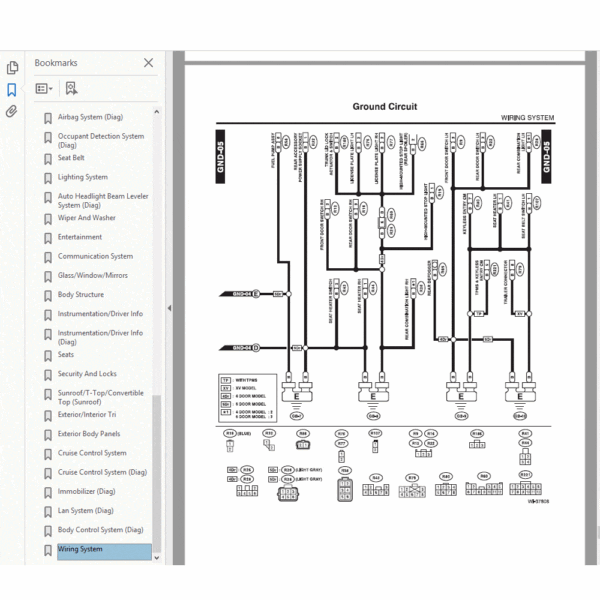Select the Instrumentation/Driver Info bookmark without Diag
Image resolution: width=600 pixels, height=600 pixels.
(x=100, y=313)
